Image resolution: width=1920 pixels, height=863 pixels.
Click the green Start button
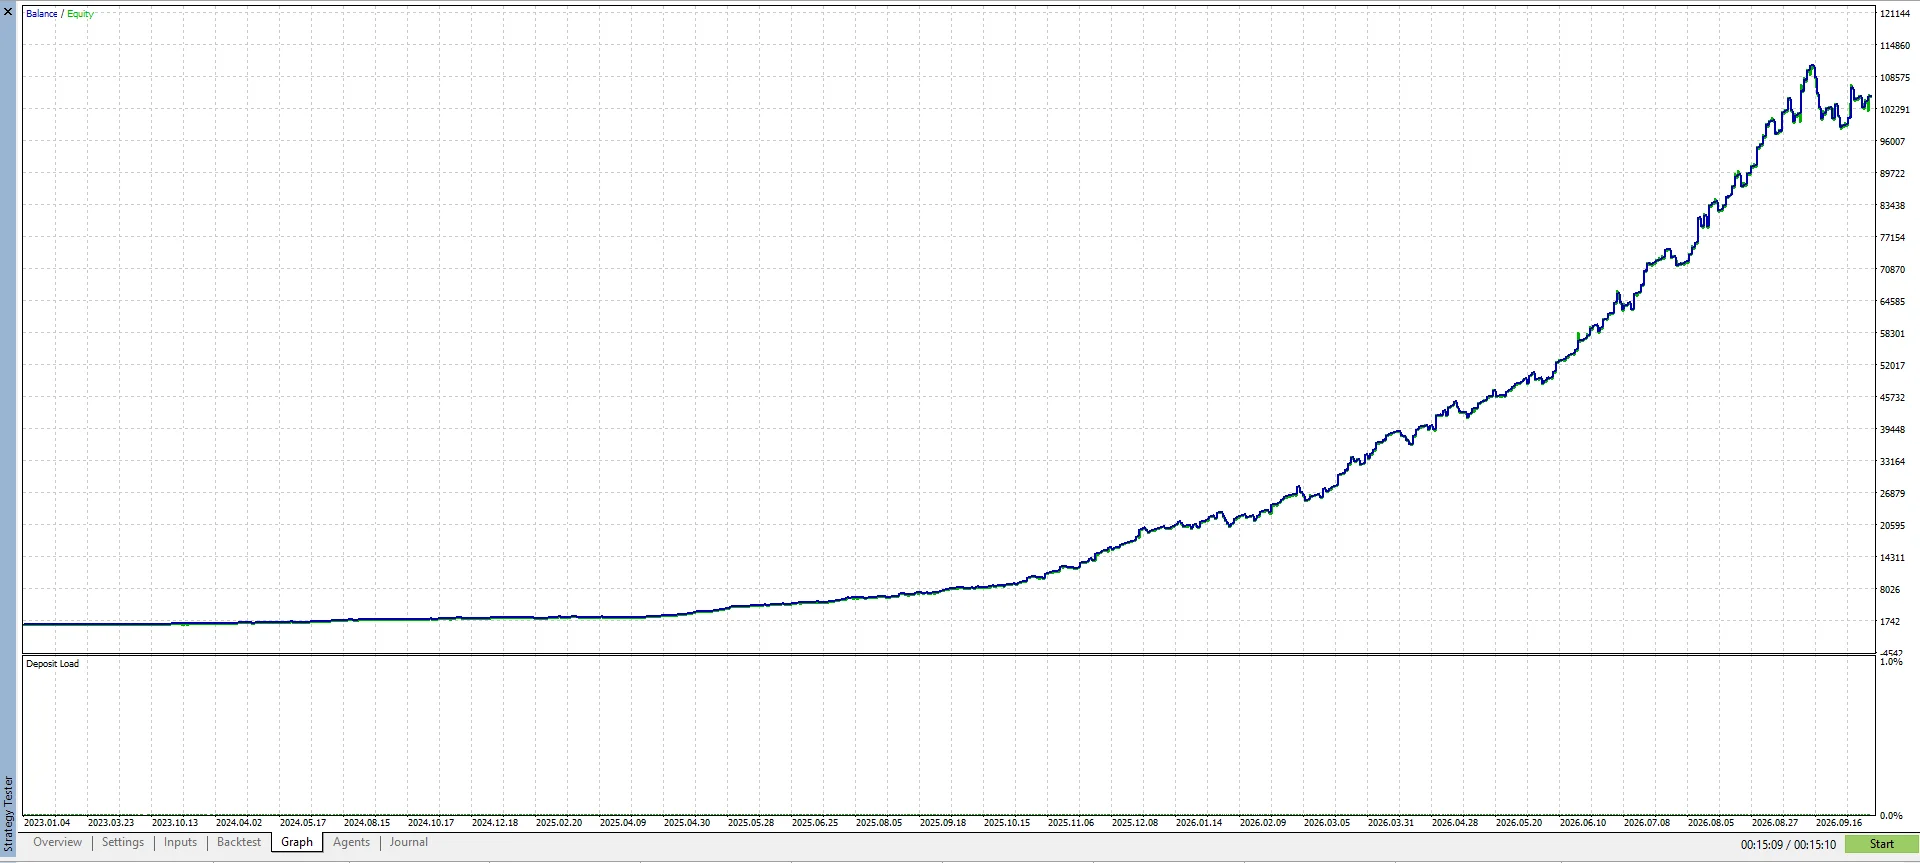pos(1882,844)
